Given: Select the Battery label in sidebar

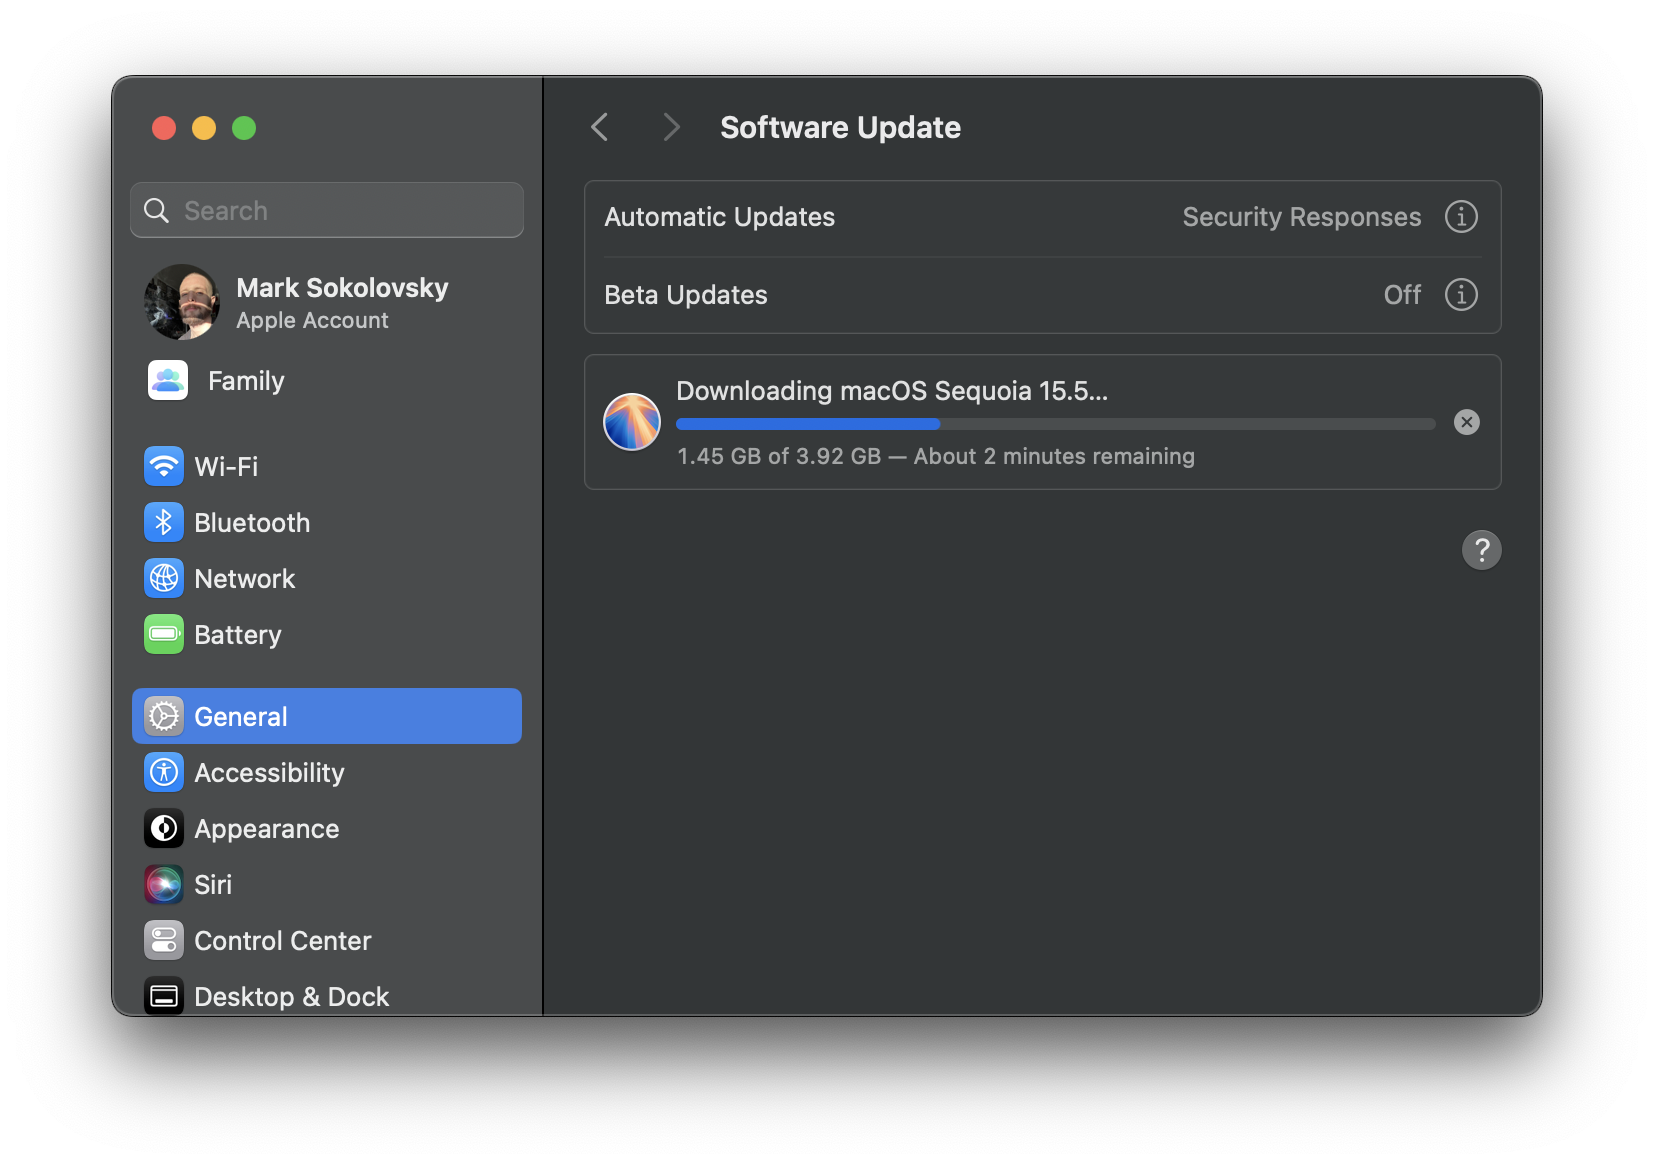Looking at the screenshot, I should (x=238, y=635).
